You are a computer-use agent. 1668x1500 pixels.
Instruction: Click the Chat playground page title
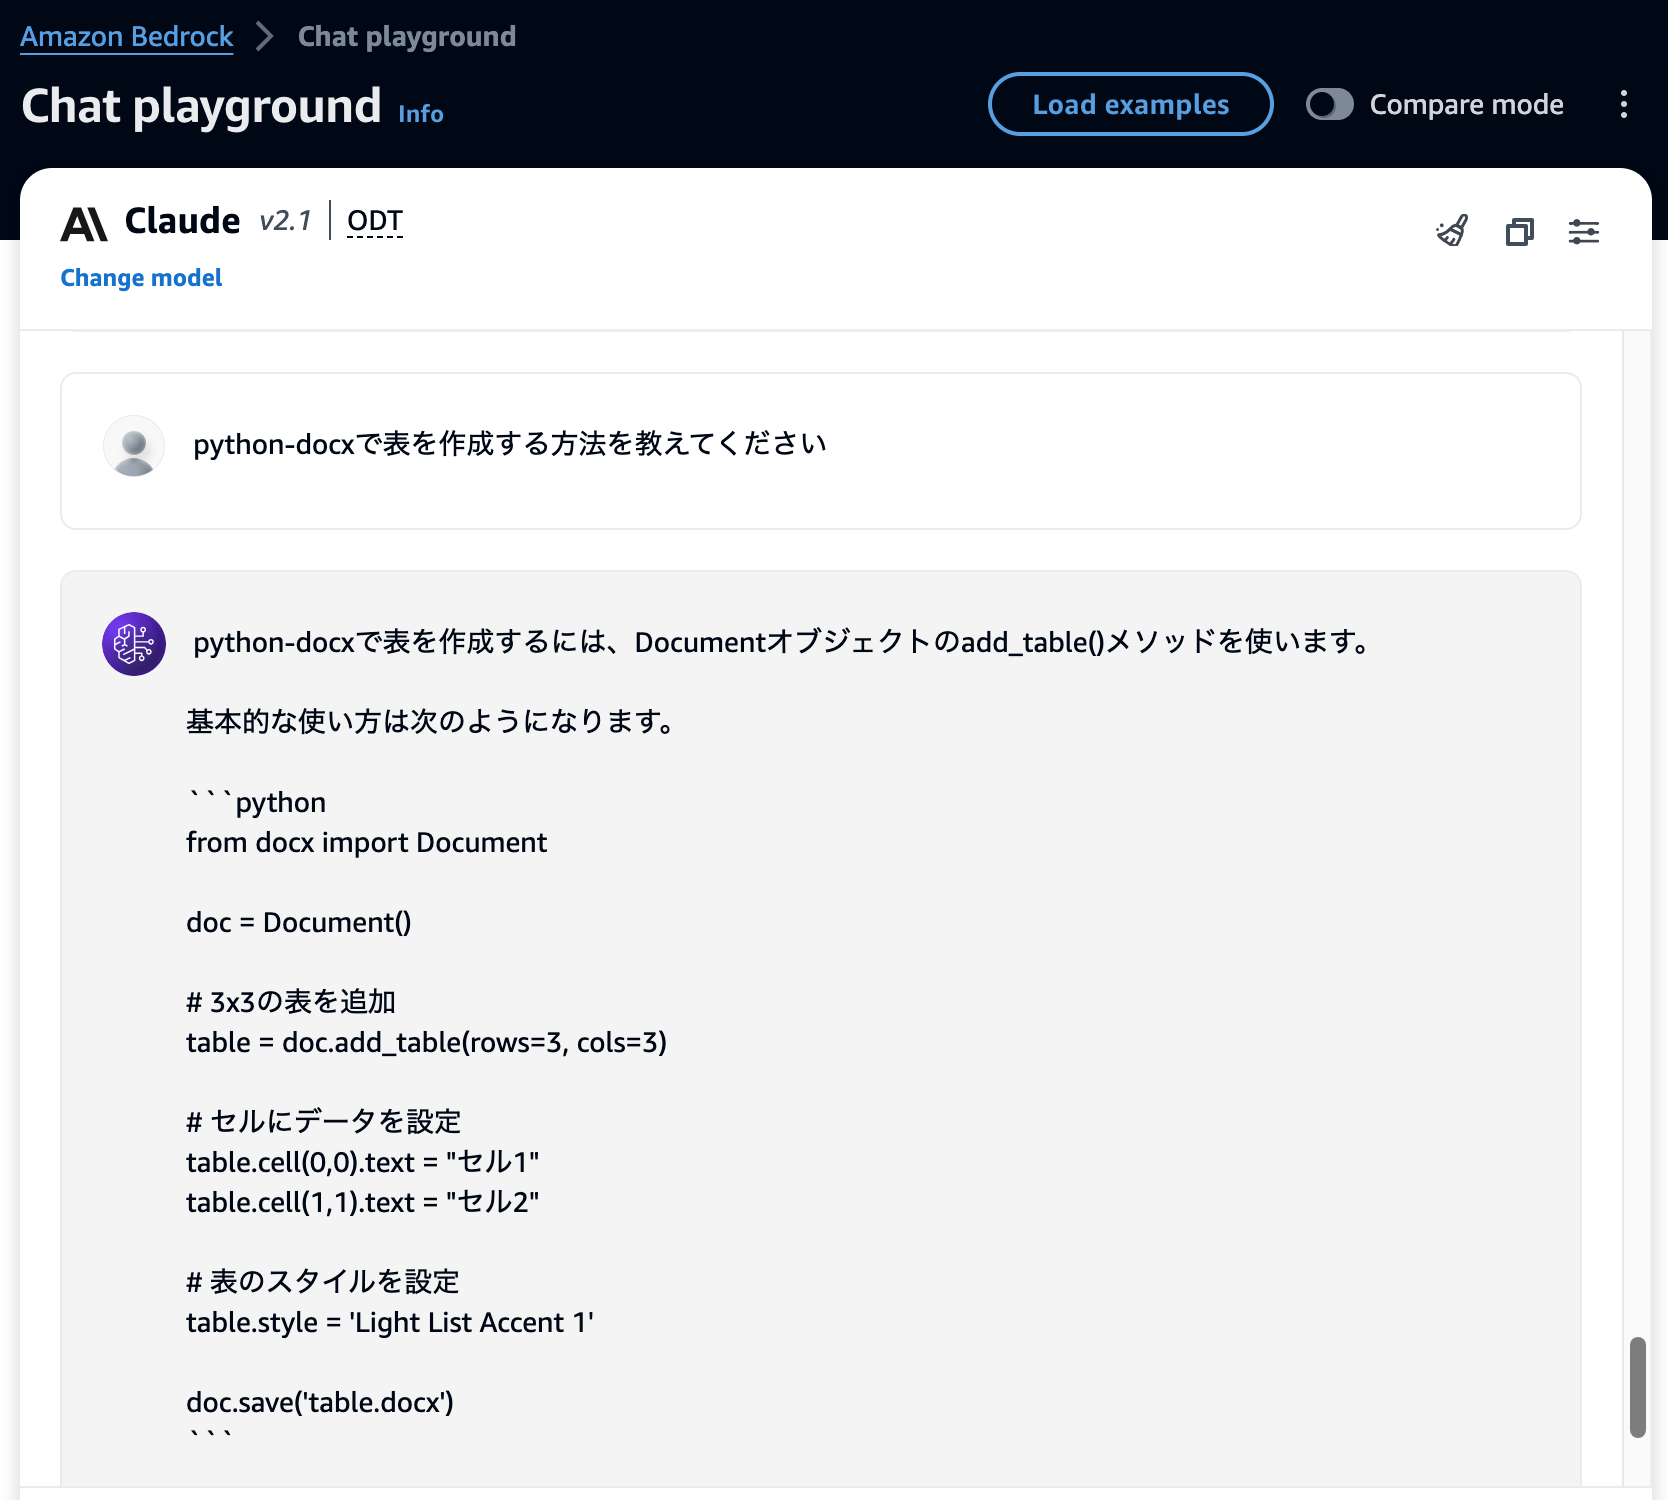[202, 106]
